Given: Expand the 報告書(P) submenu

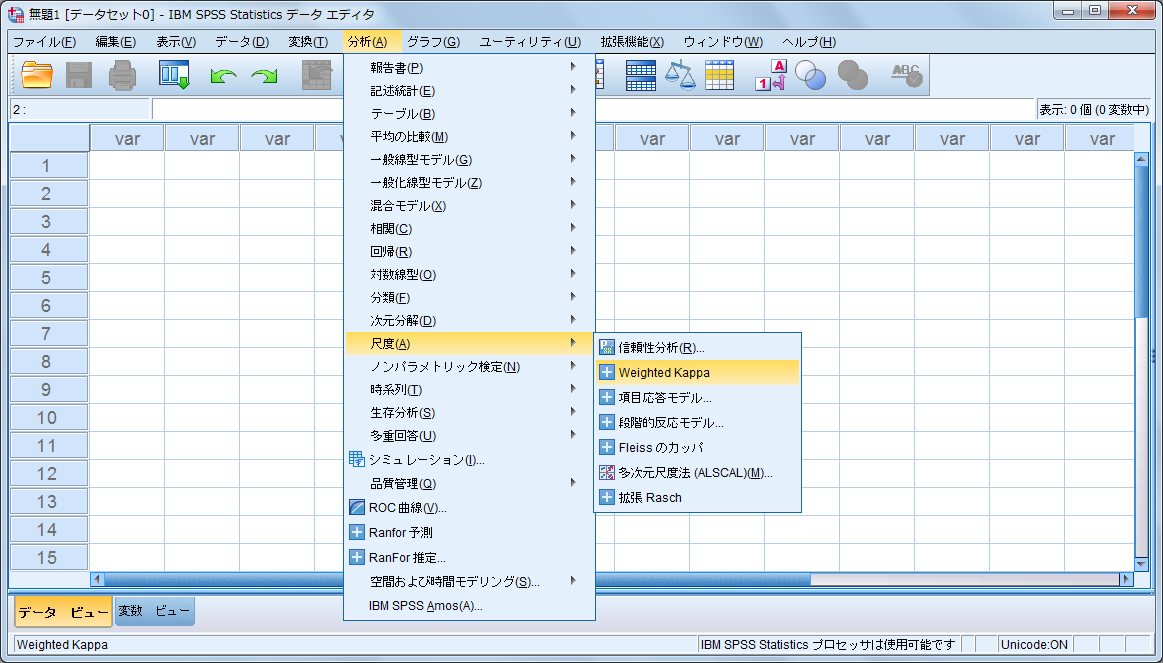Looking at the screenshot, I should [470, 67].
